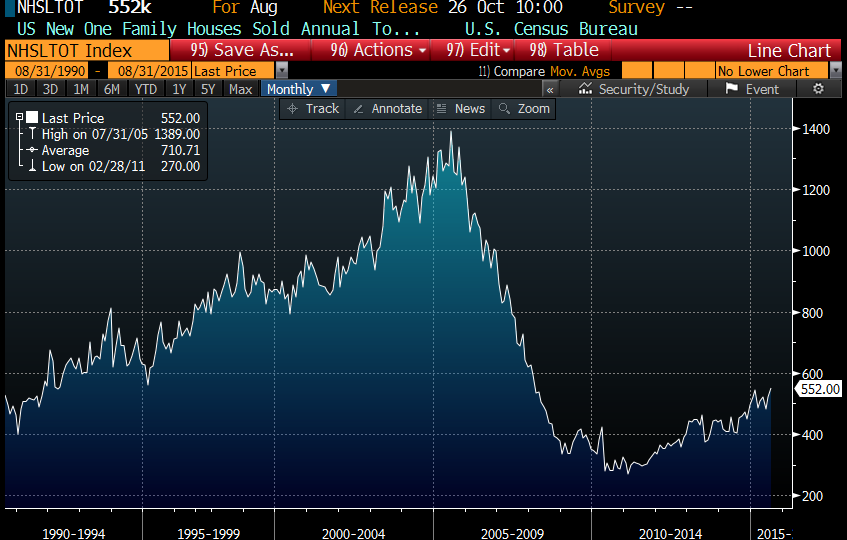Open the Monthly periodicity dropdown

click(298, 89)
